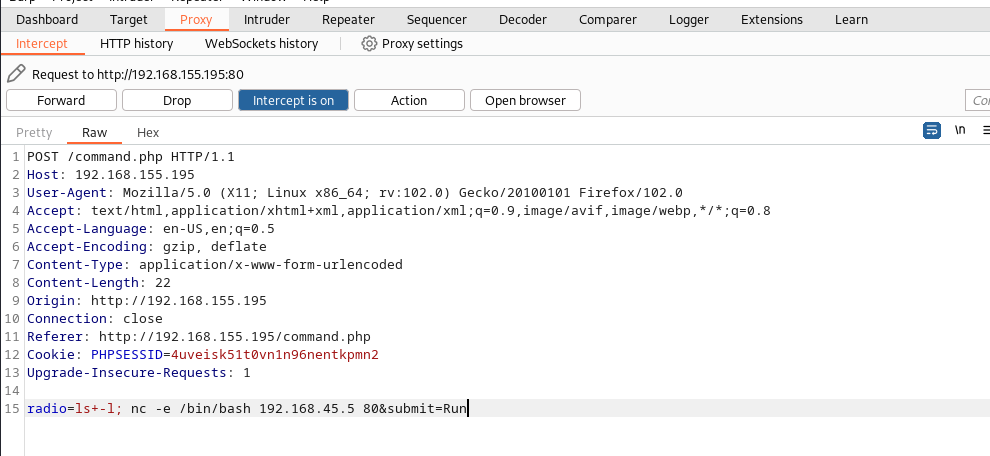Switch editor to Pretty view
Screen dimensions: 990x456
34,132
